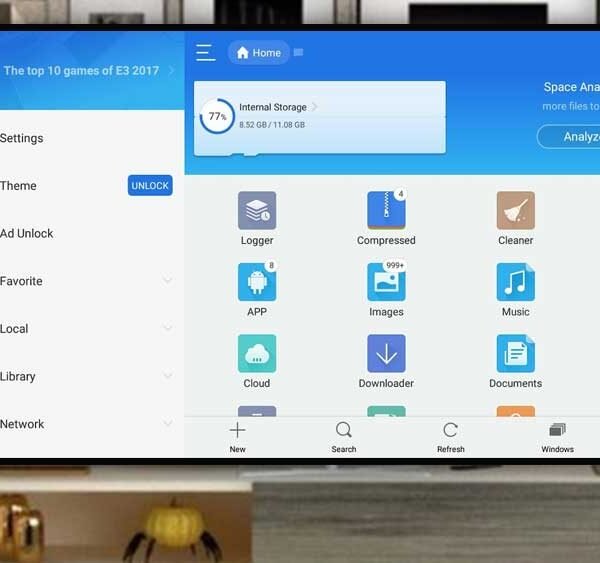
Task: Open the Documents category icon
Action: 515,353
